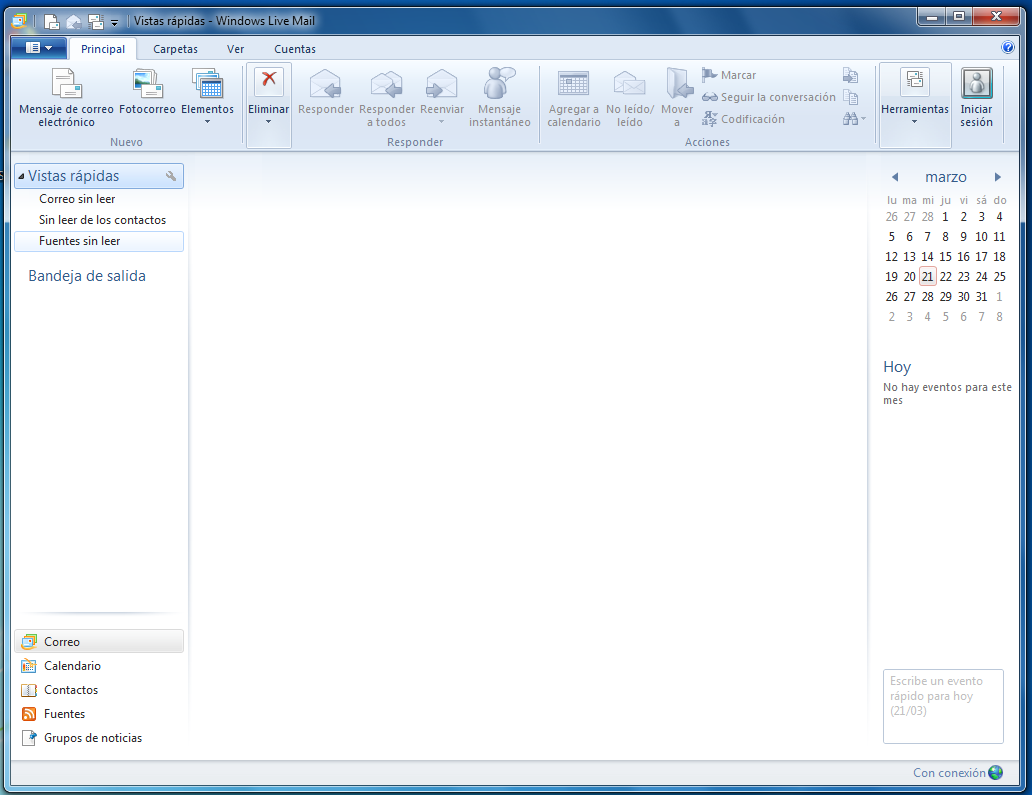Open the binoculars search dropdown arrow
This screenshot has width=1032, height=795.
tap(863, 119)
